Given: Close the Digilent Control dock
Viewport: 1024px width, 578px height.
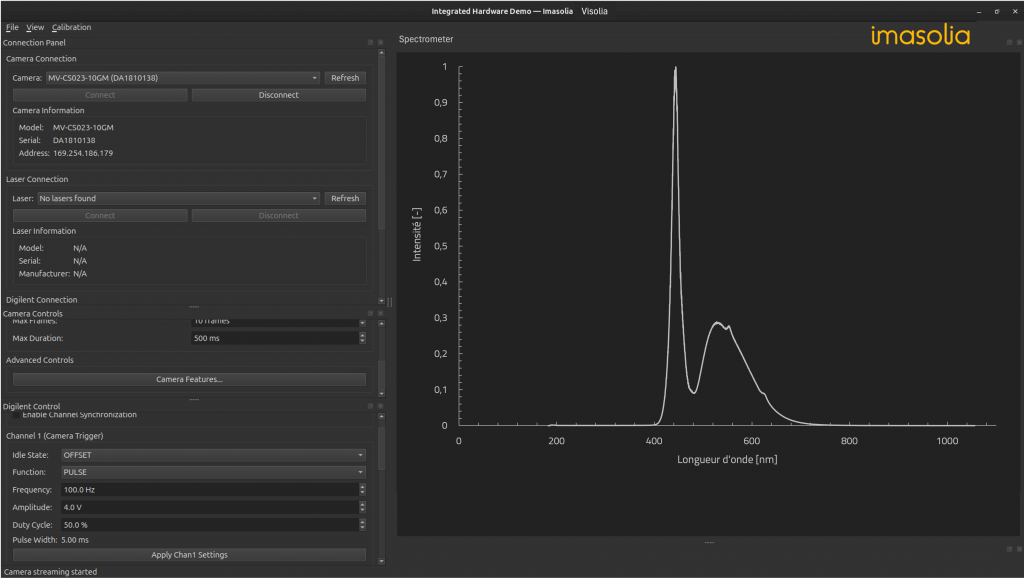Looking at the screenshot, I should 381,406.
